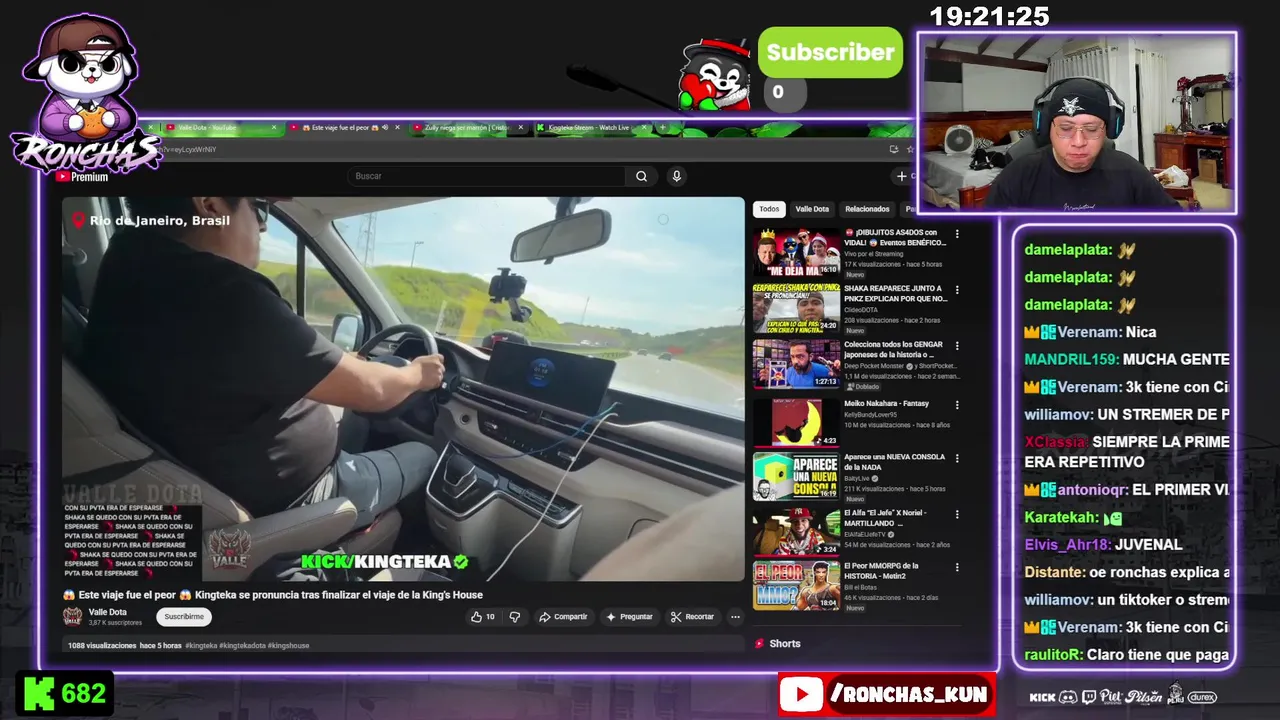This screenshot has width=1280, height=720.
Task: Activate the voice search microphone icon
Action: 677,176
